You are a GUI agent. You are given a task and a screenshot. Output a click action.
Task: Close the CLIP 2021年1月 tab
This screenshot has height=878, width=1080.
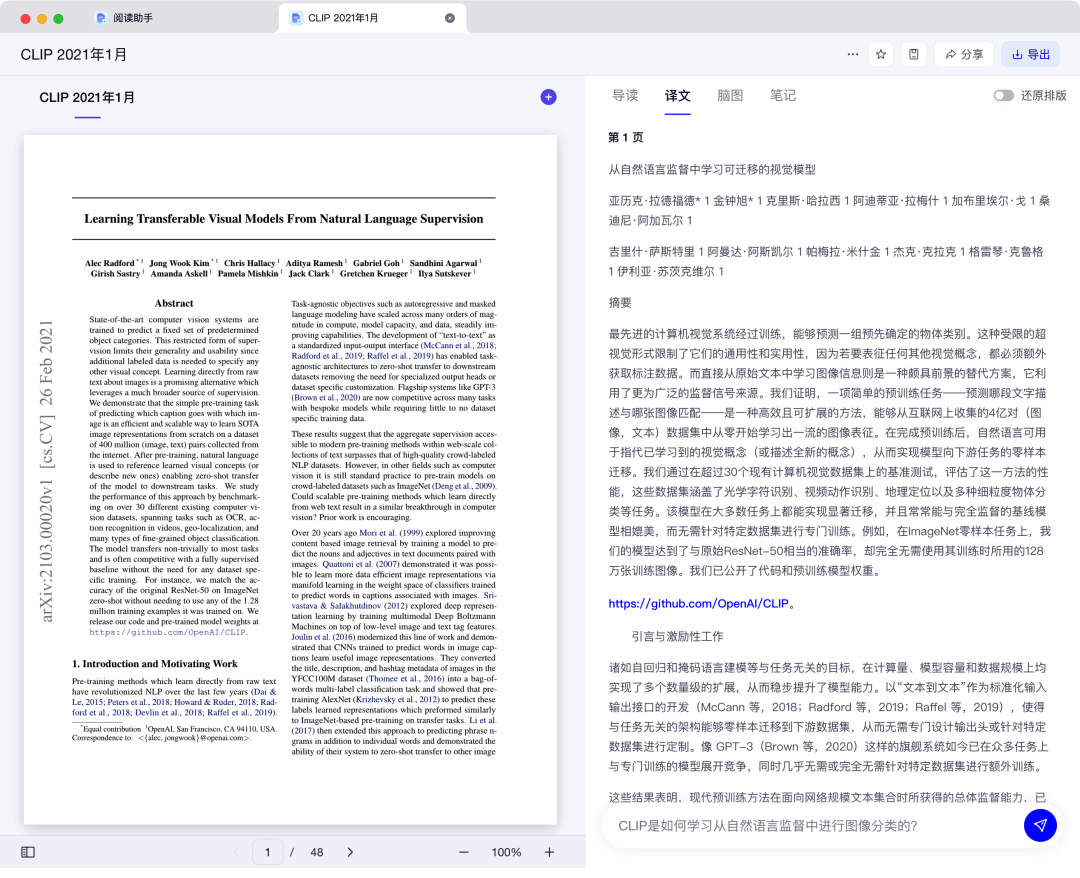pyautogui.click(x=450, y=18)
